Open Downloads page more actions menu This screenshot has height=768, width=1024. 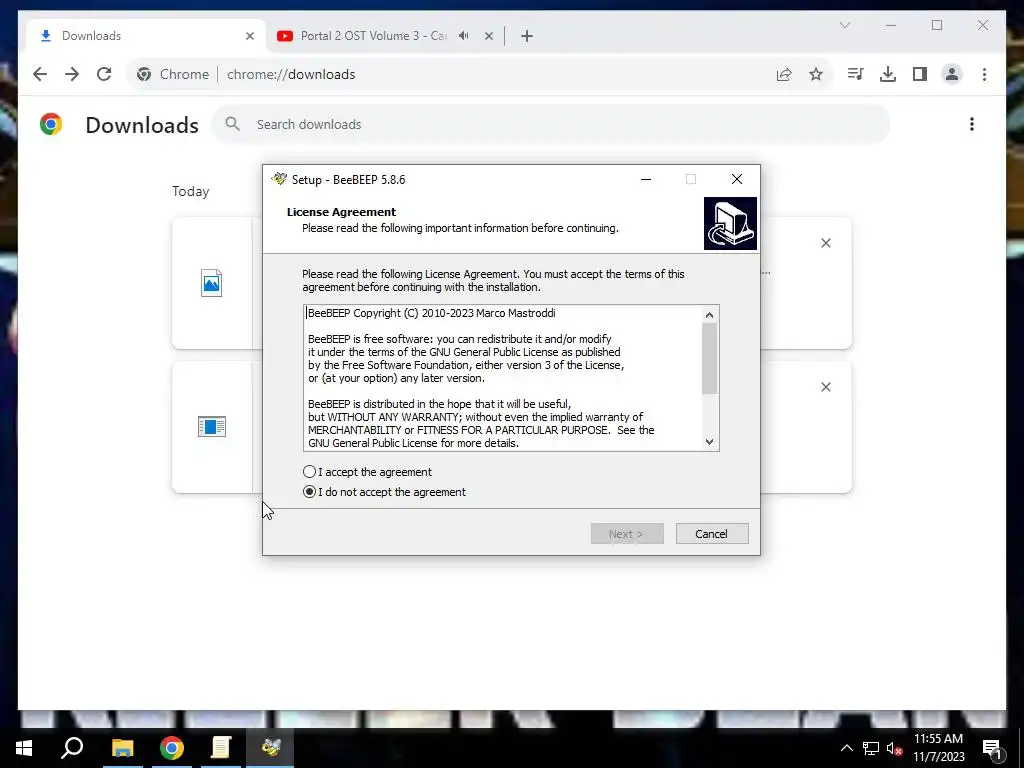(972, 124)
